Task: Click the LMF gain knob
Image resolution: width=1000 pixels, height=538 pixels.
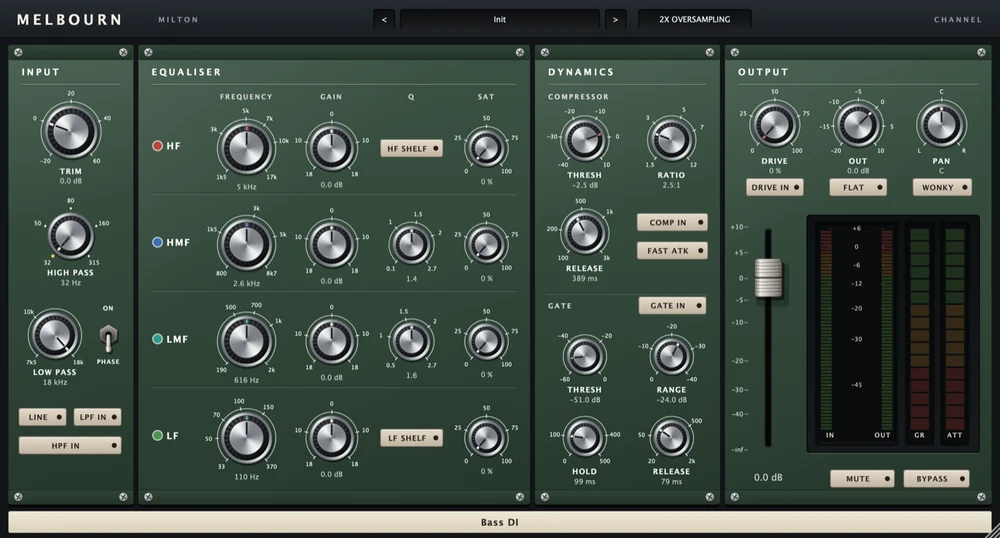Action: (x=331, y=340)
